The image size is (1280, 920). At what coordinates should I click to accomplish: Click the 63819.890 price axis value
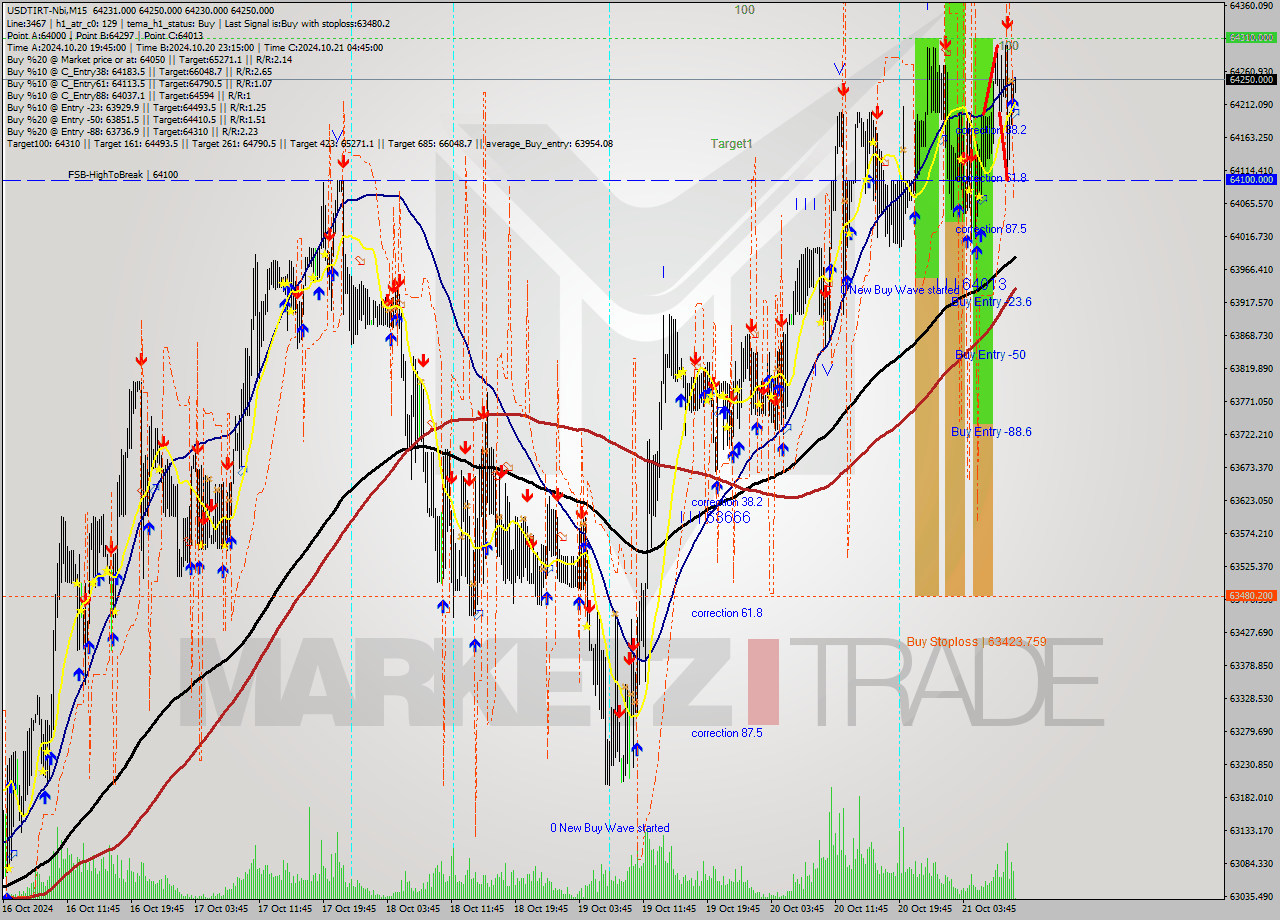[x=1251, y=368]
